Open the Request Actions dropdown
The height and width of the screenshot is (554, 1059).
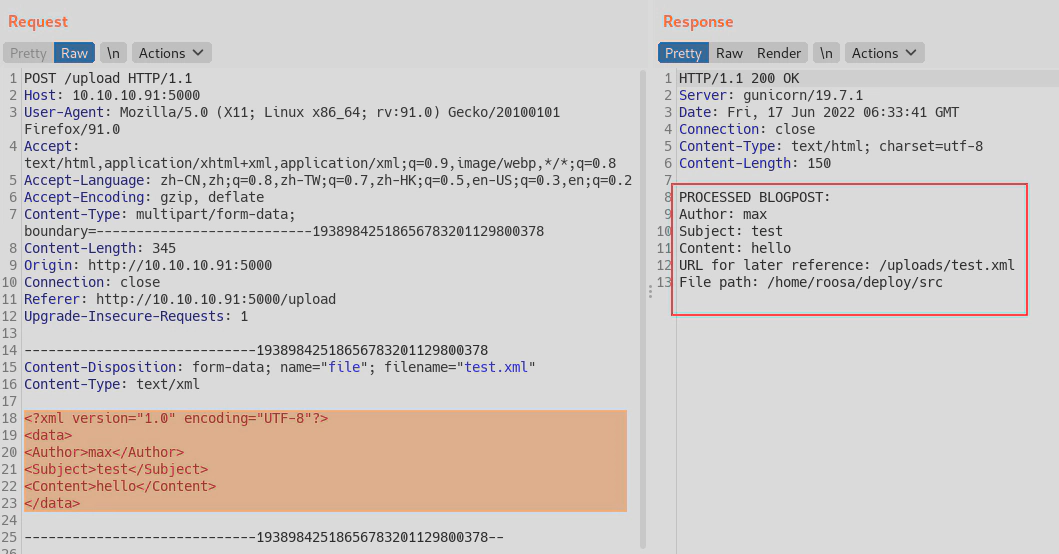click(171, 53)
